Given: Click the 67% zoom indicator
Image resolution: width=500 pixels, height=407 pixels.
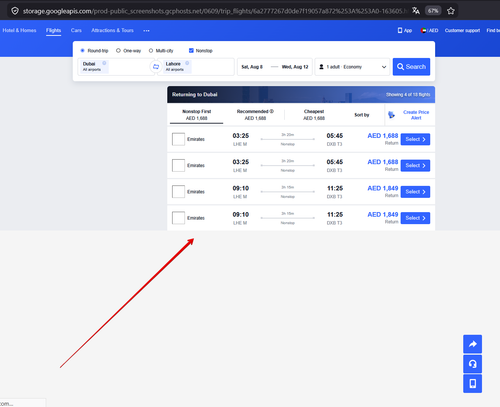Looking at the screenshot, I should [x=433, y=11].
